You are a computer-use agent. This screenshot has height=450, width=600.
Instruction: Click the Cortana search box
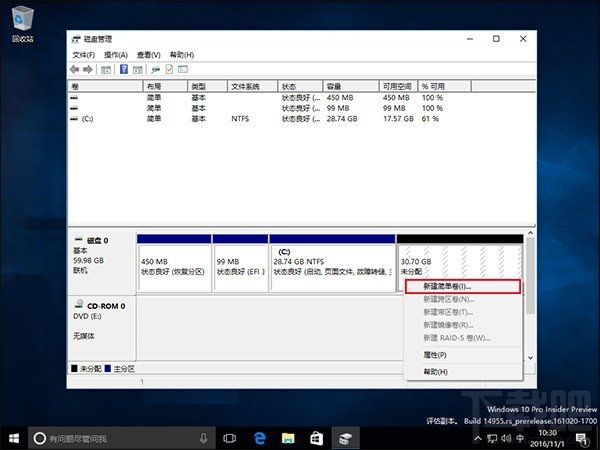(122, 439)
